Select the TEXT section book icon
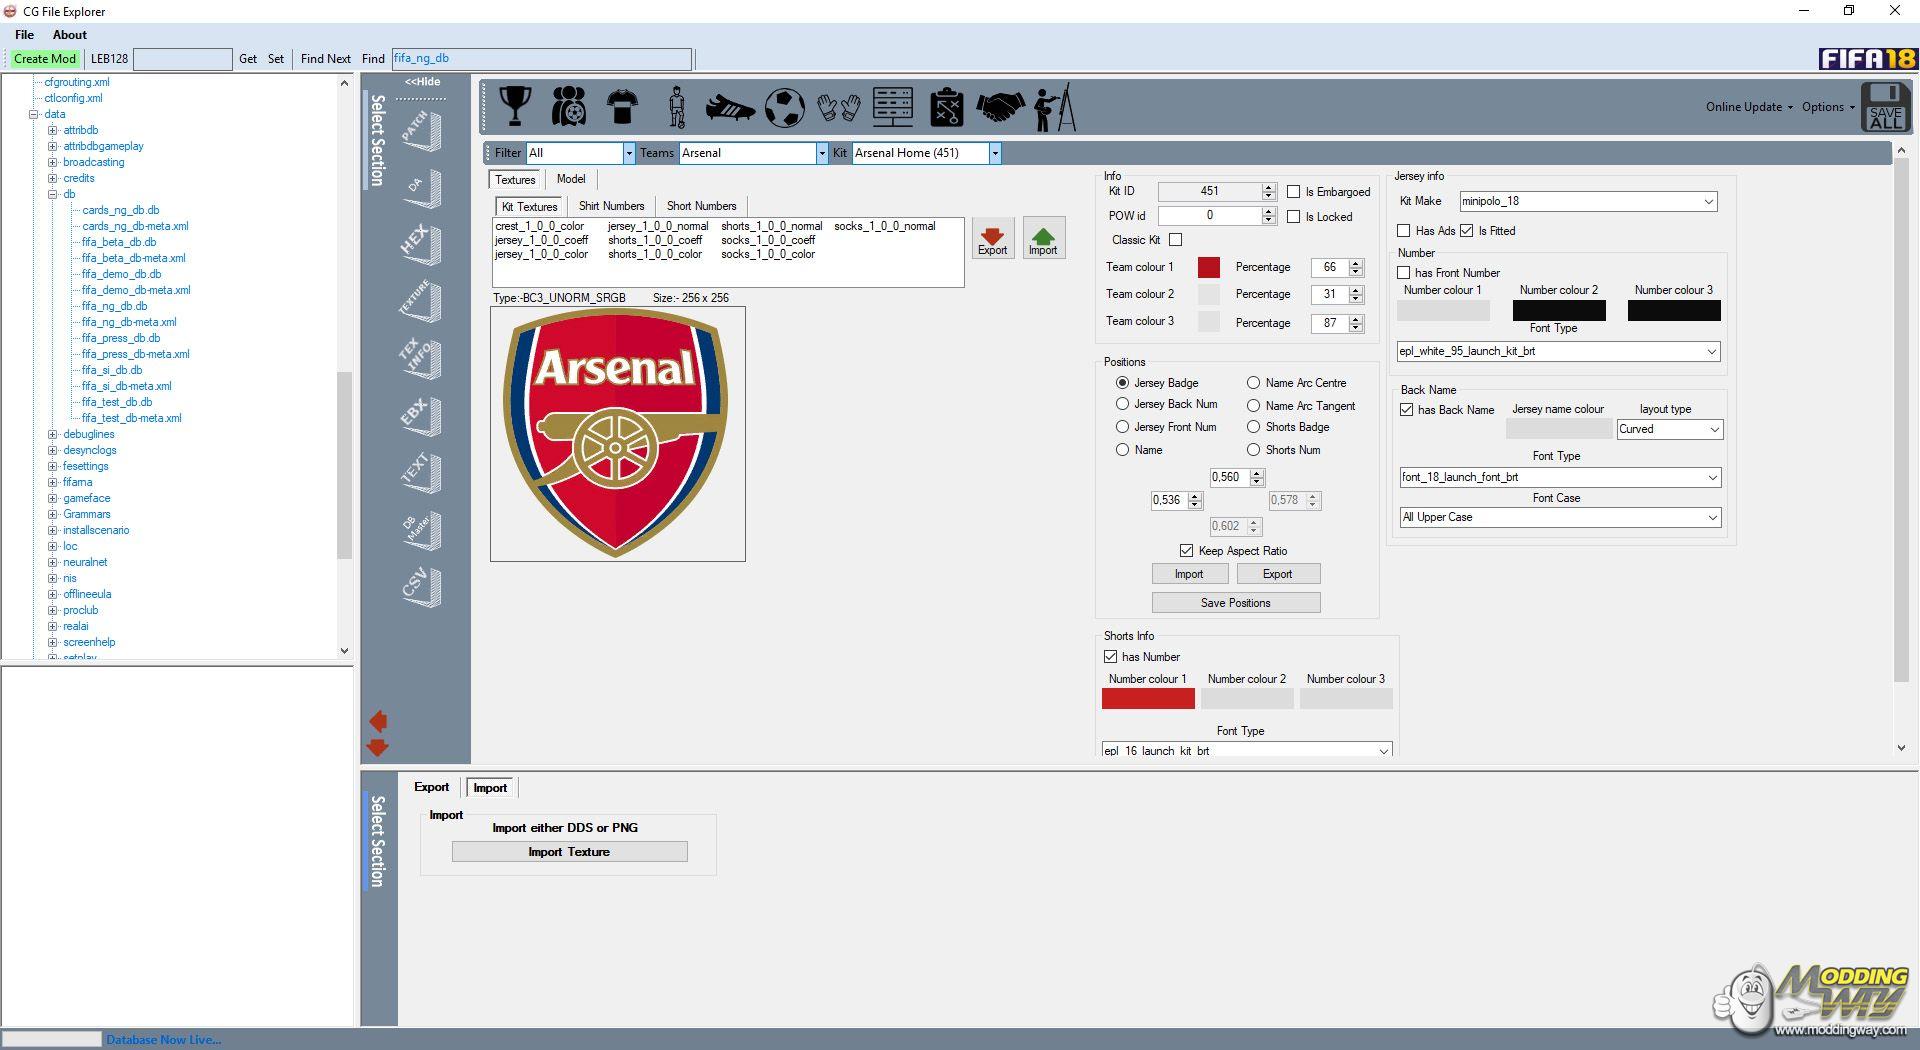 [x=421, y=473]
